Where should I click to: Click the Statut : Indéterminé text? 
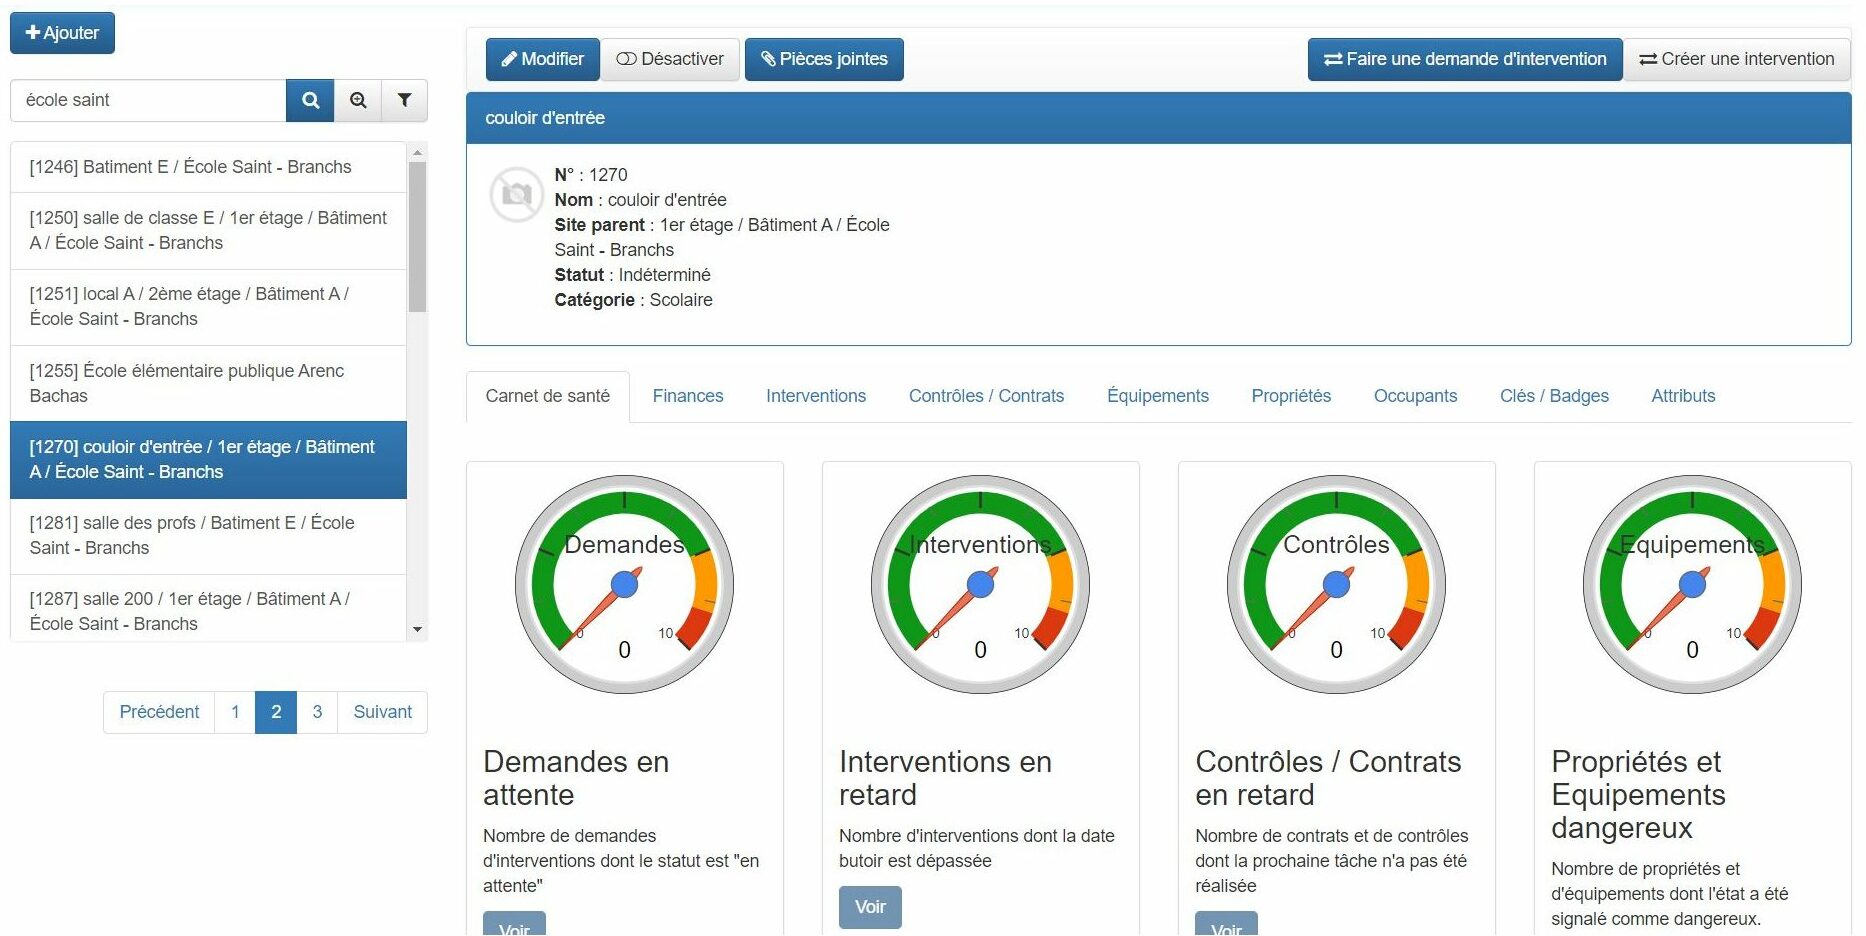(632, 275)
